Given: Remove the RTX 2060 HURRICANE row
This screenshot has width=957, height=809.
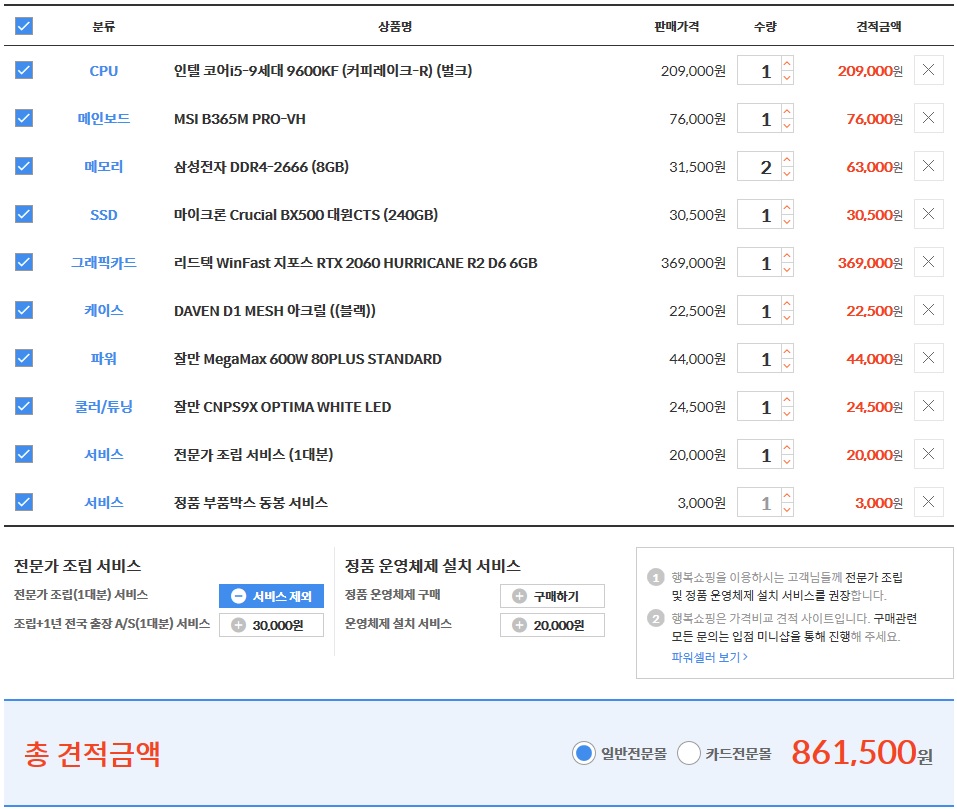Looking at the screenshot, I should (928, 262).
